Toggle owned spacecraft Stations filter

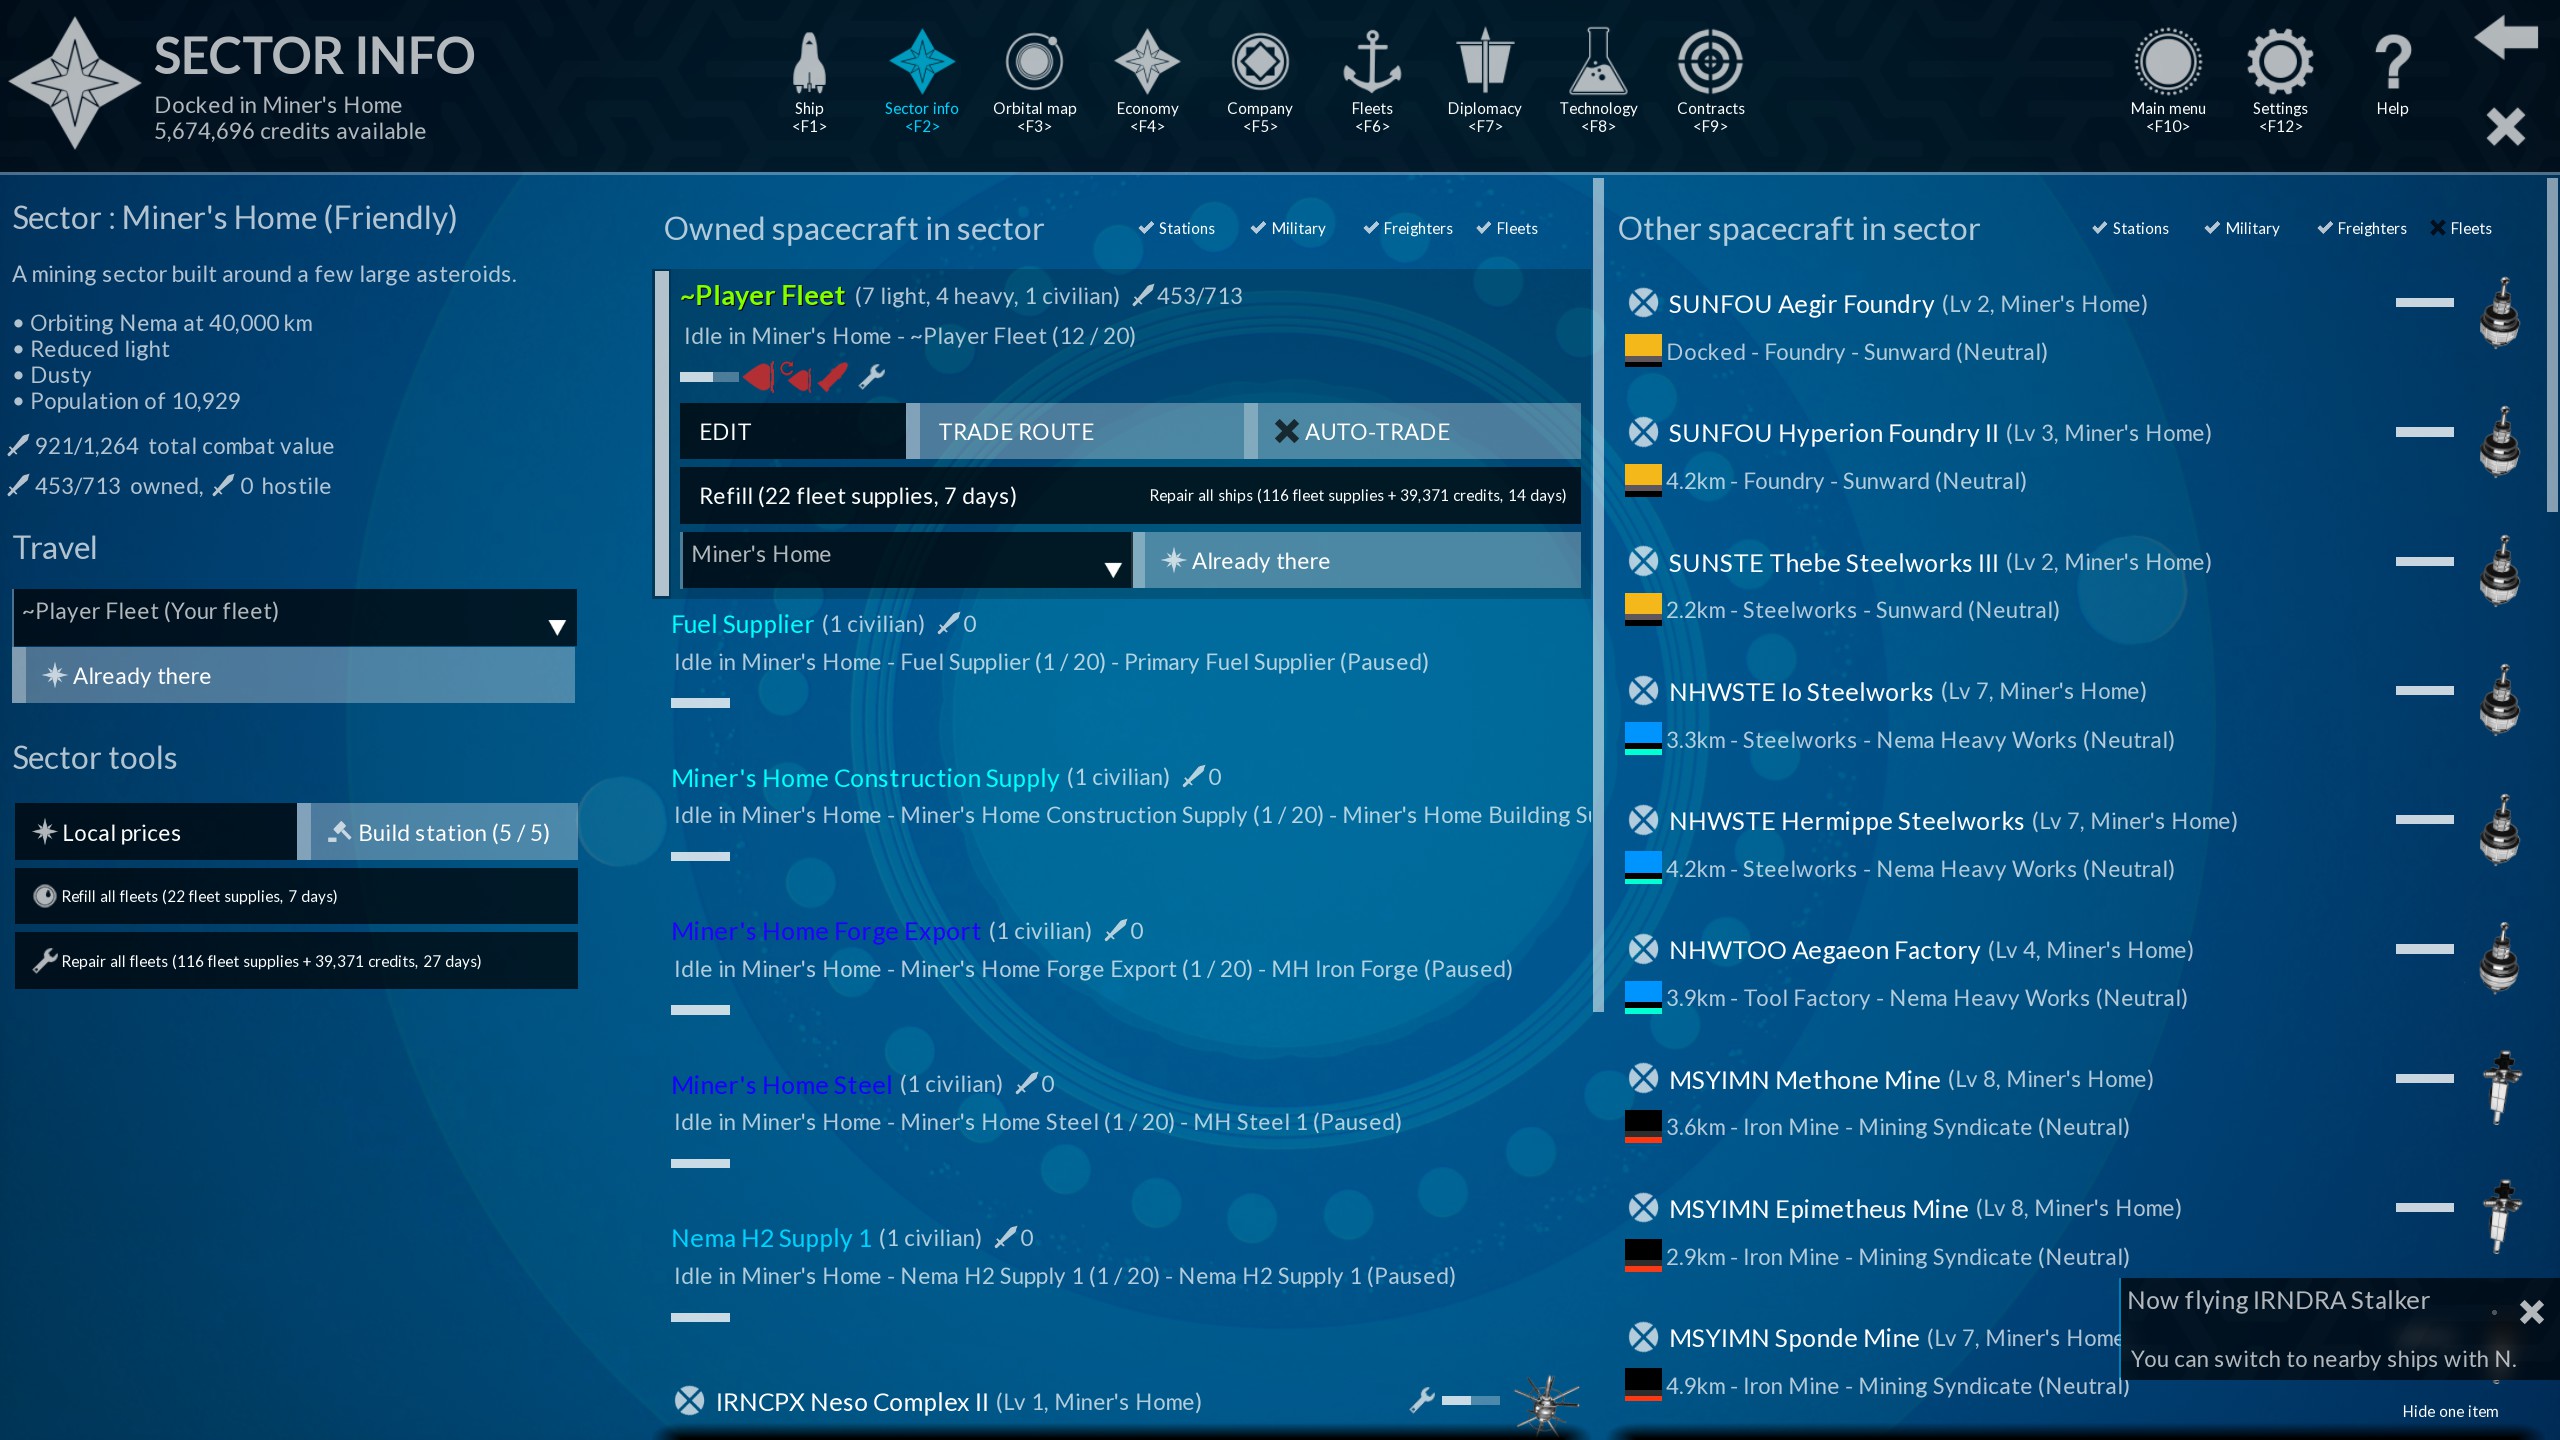1176,229
